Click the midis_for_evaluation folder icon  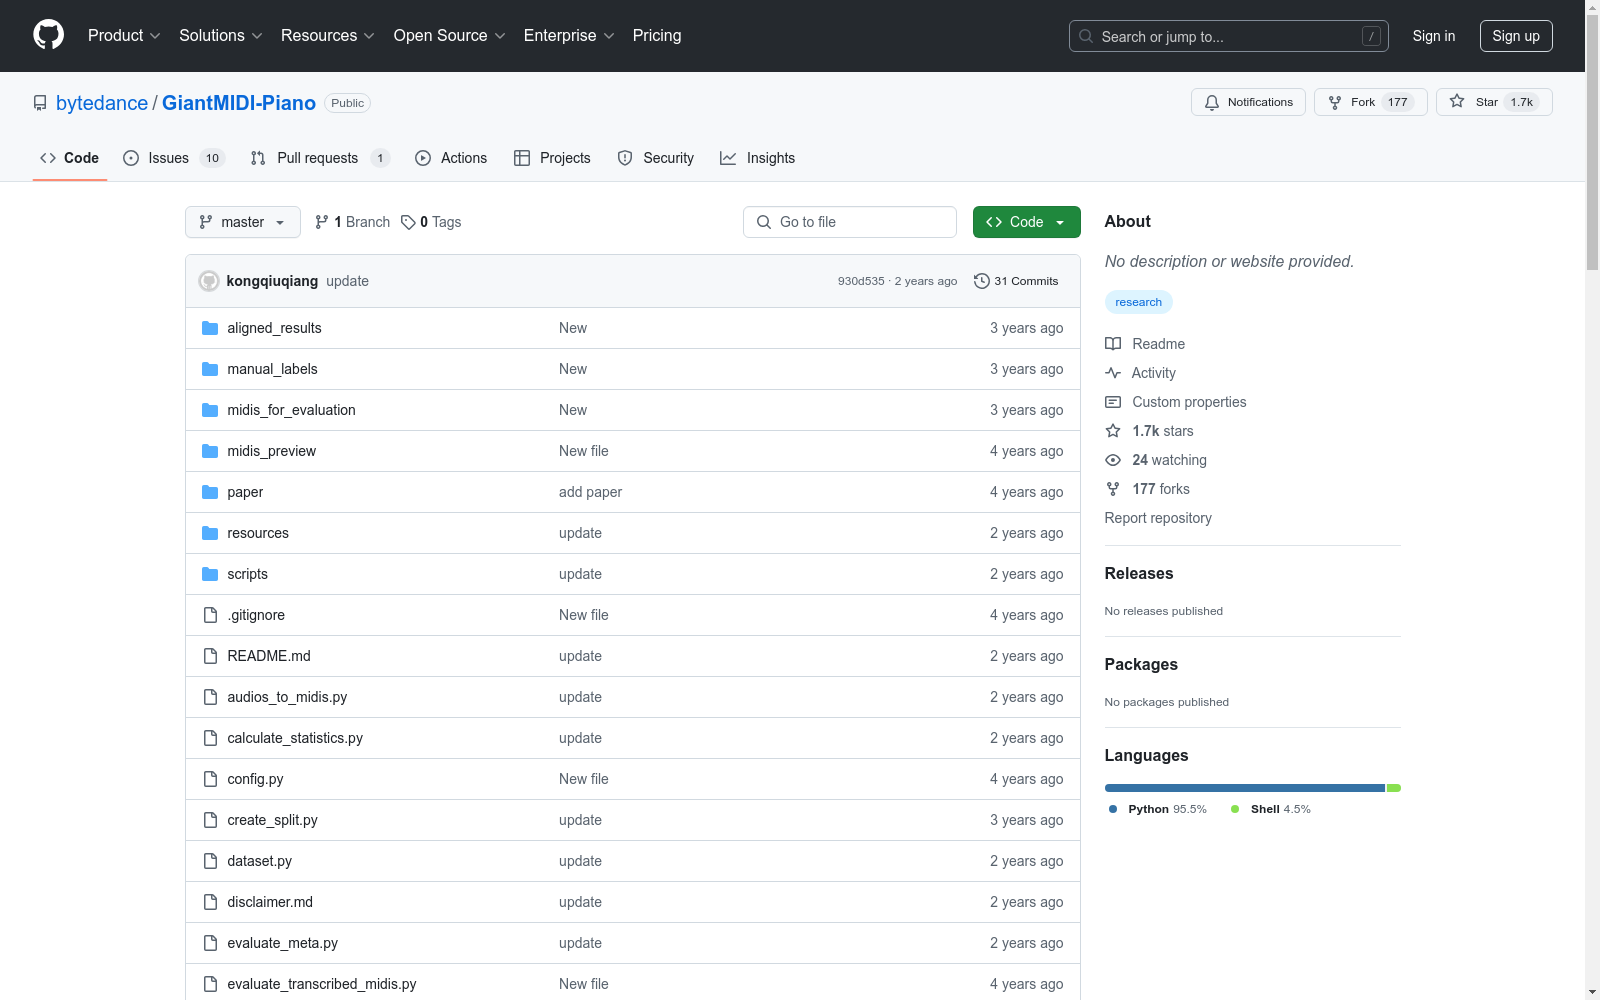coord(210,410)
